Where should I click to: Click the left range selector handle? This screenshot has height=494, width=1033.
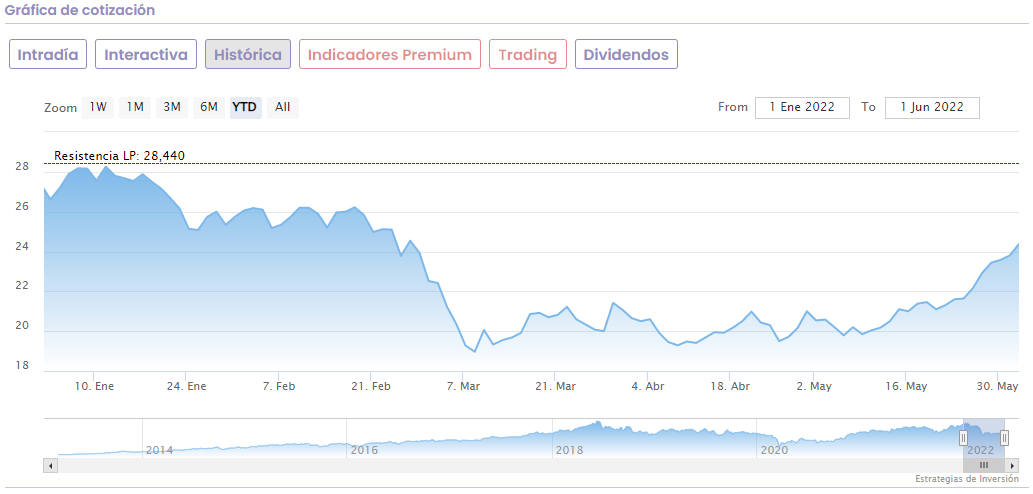pyautogui.click(x=964, y=437)
